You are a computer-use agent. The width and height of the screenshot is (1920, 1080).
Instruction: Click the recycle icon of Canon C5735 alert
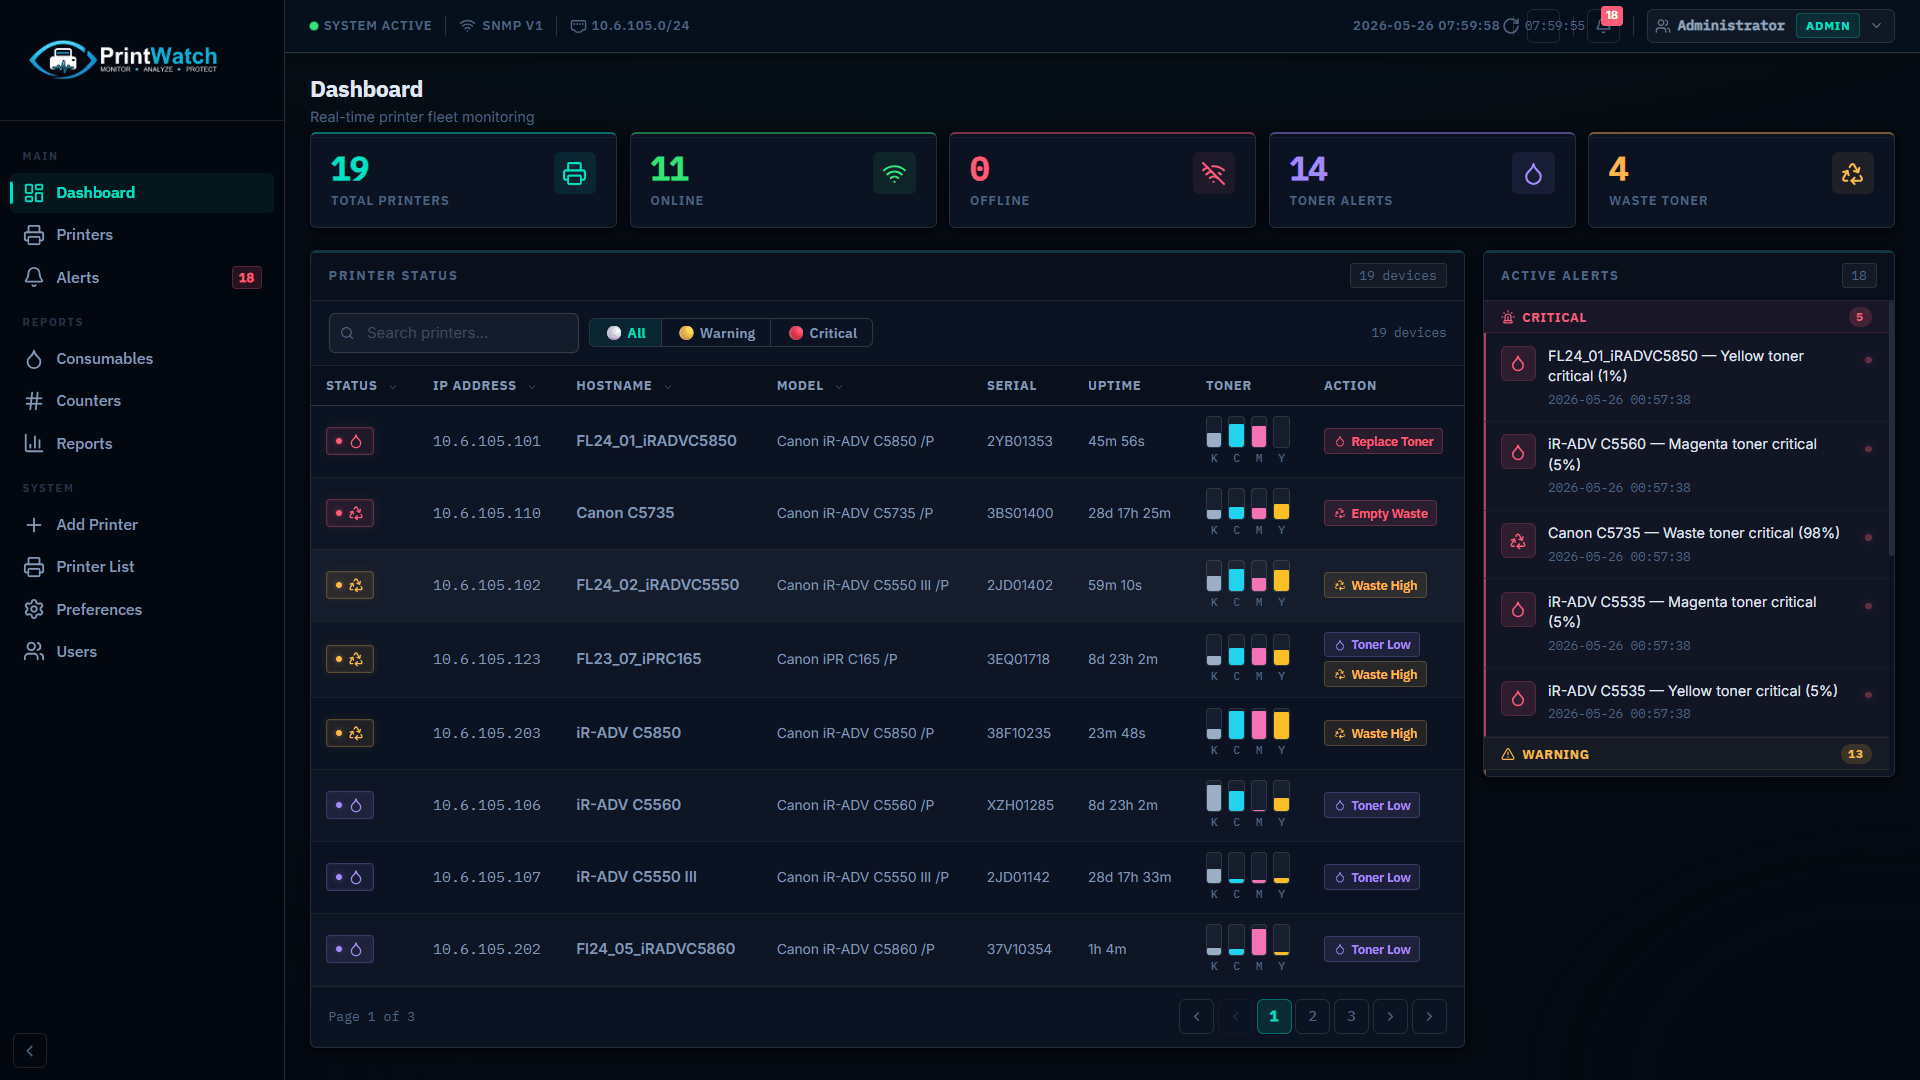(1518, 542)
